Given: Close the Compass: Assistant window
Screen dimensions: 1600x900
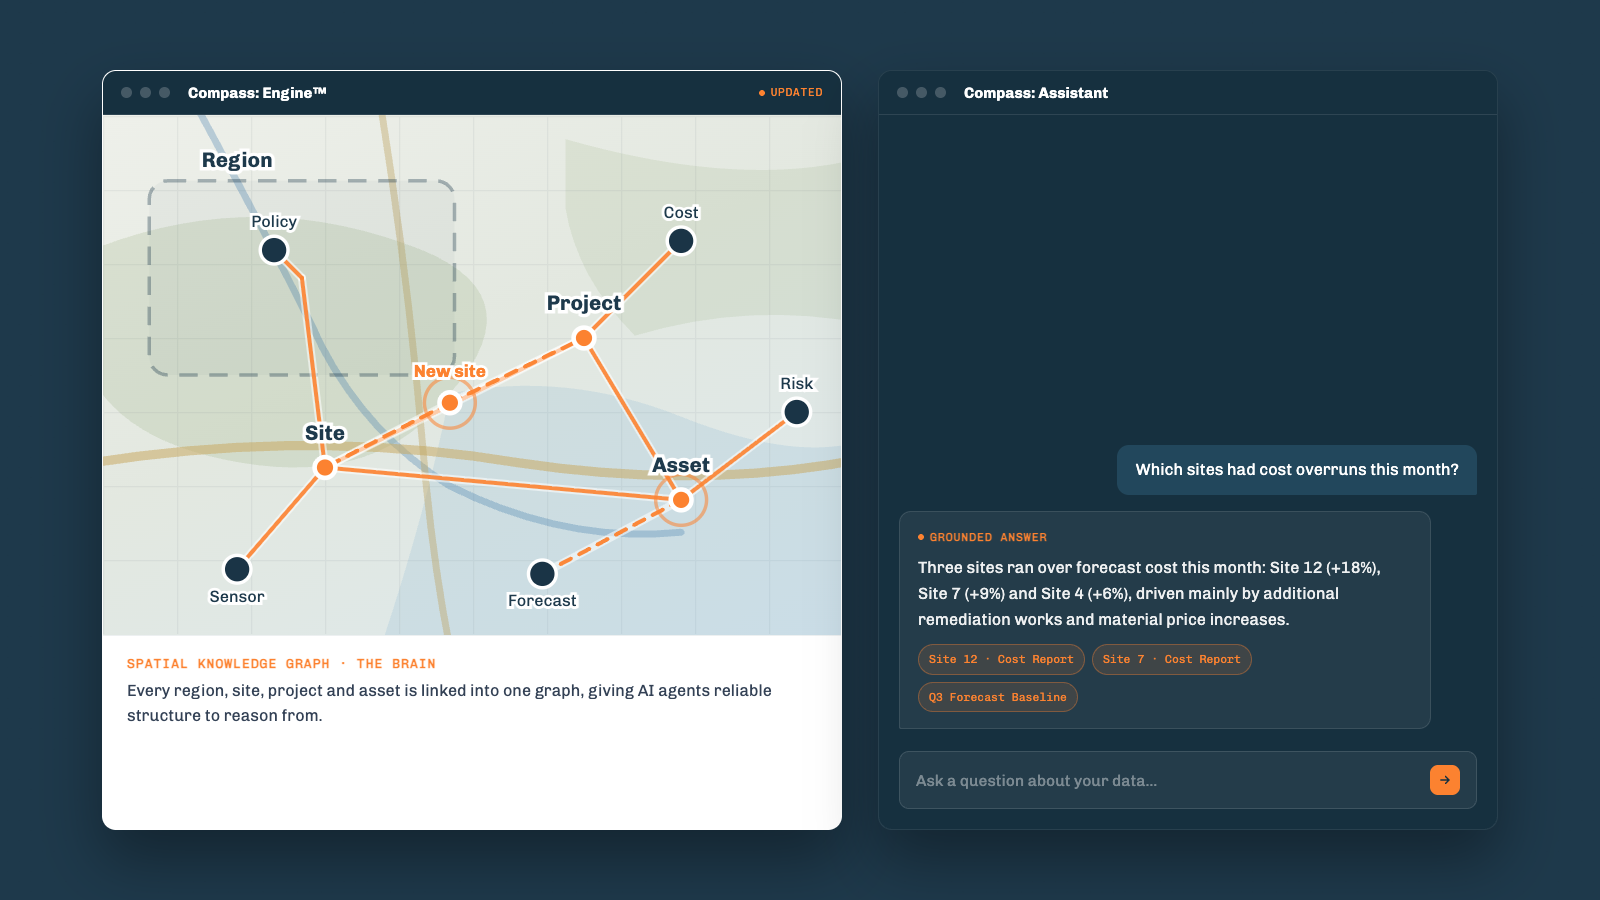Looking at the screenshot, I should coord(903,93).
